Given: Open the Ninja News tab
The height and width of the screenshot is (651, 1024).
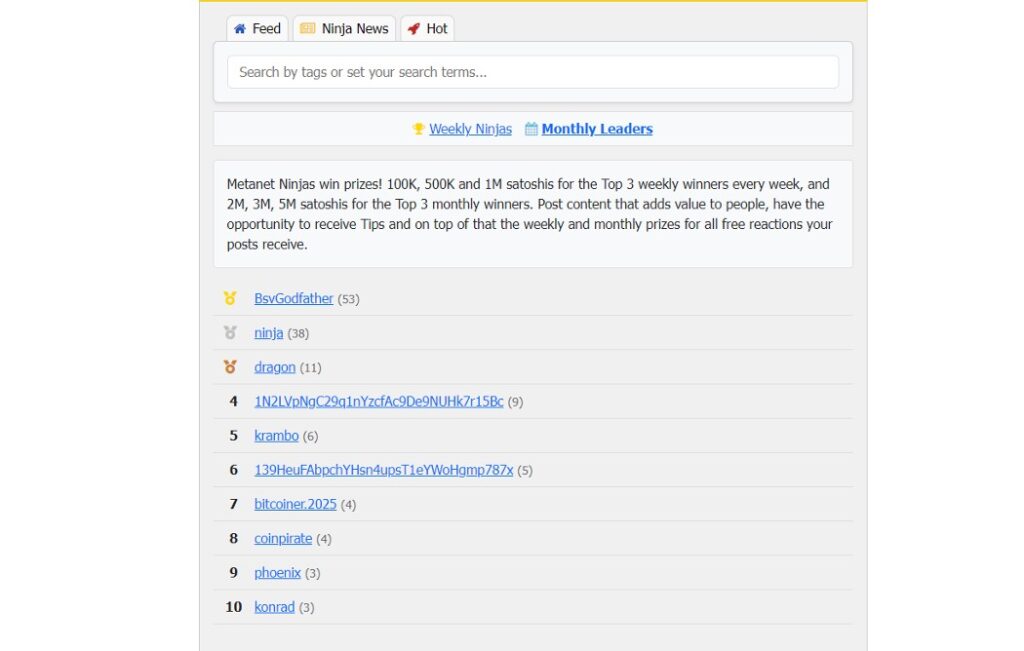Looking at the screenshot, I should coord(344,29).
